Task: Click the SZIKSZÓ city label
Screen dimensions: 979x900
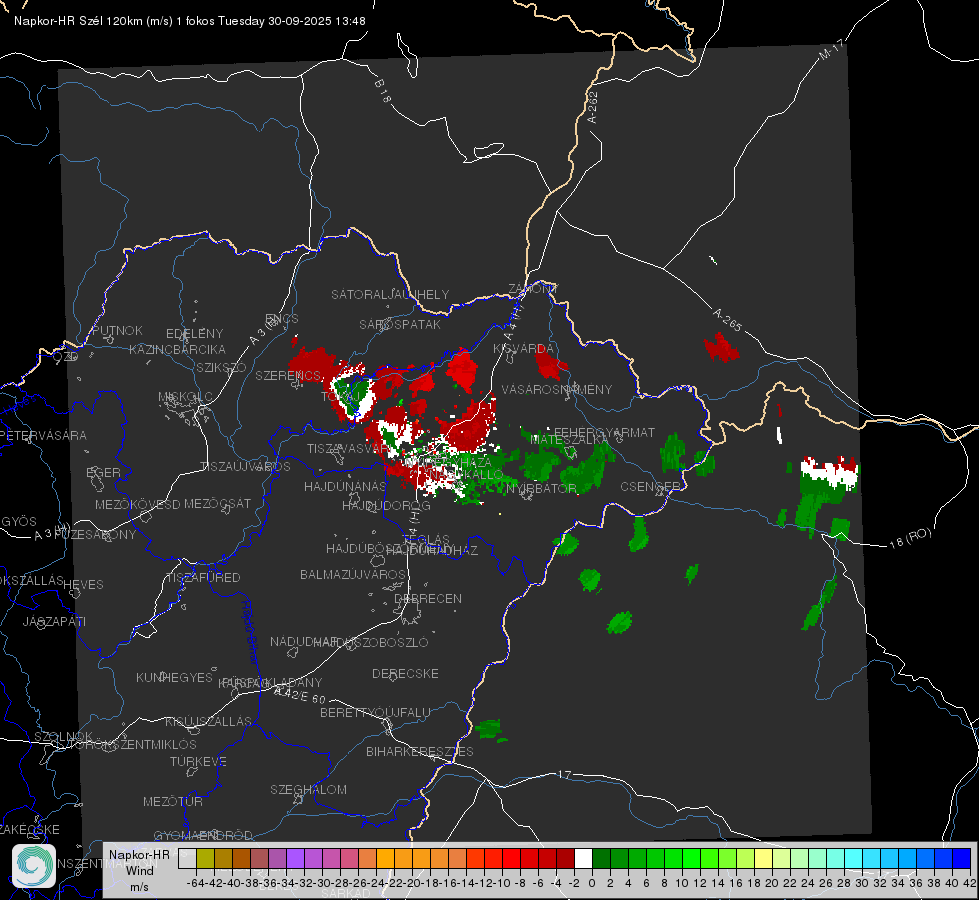Action: (222, 367)
